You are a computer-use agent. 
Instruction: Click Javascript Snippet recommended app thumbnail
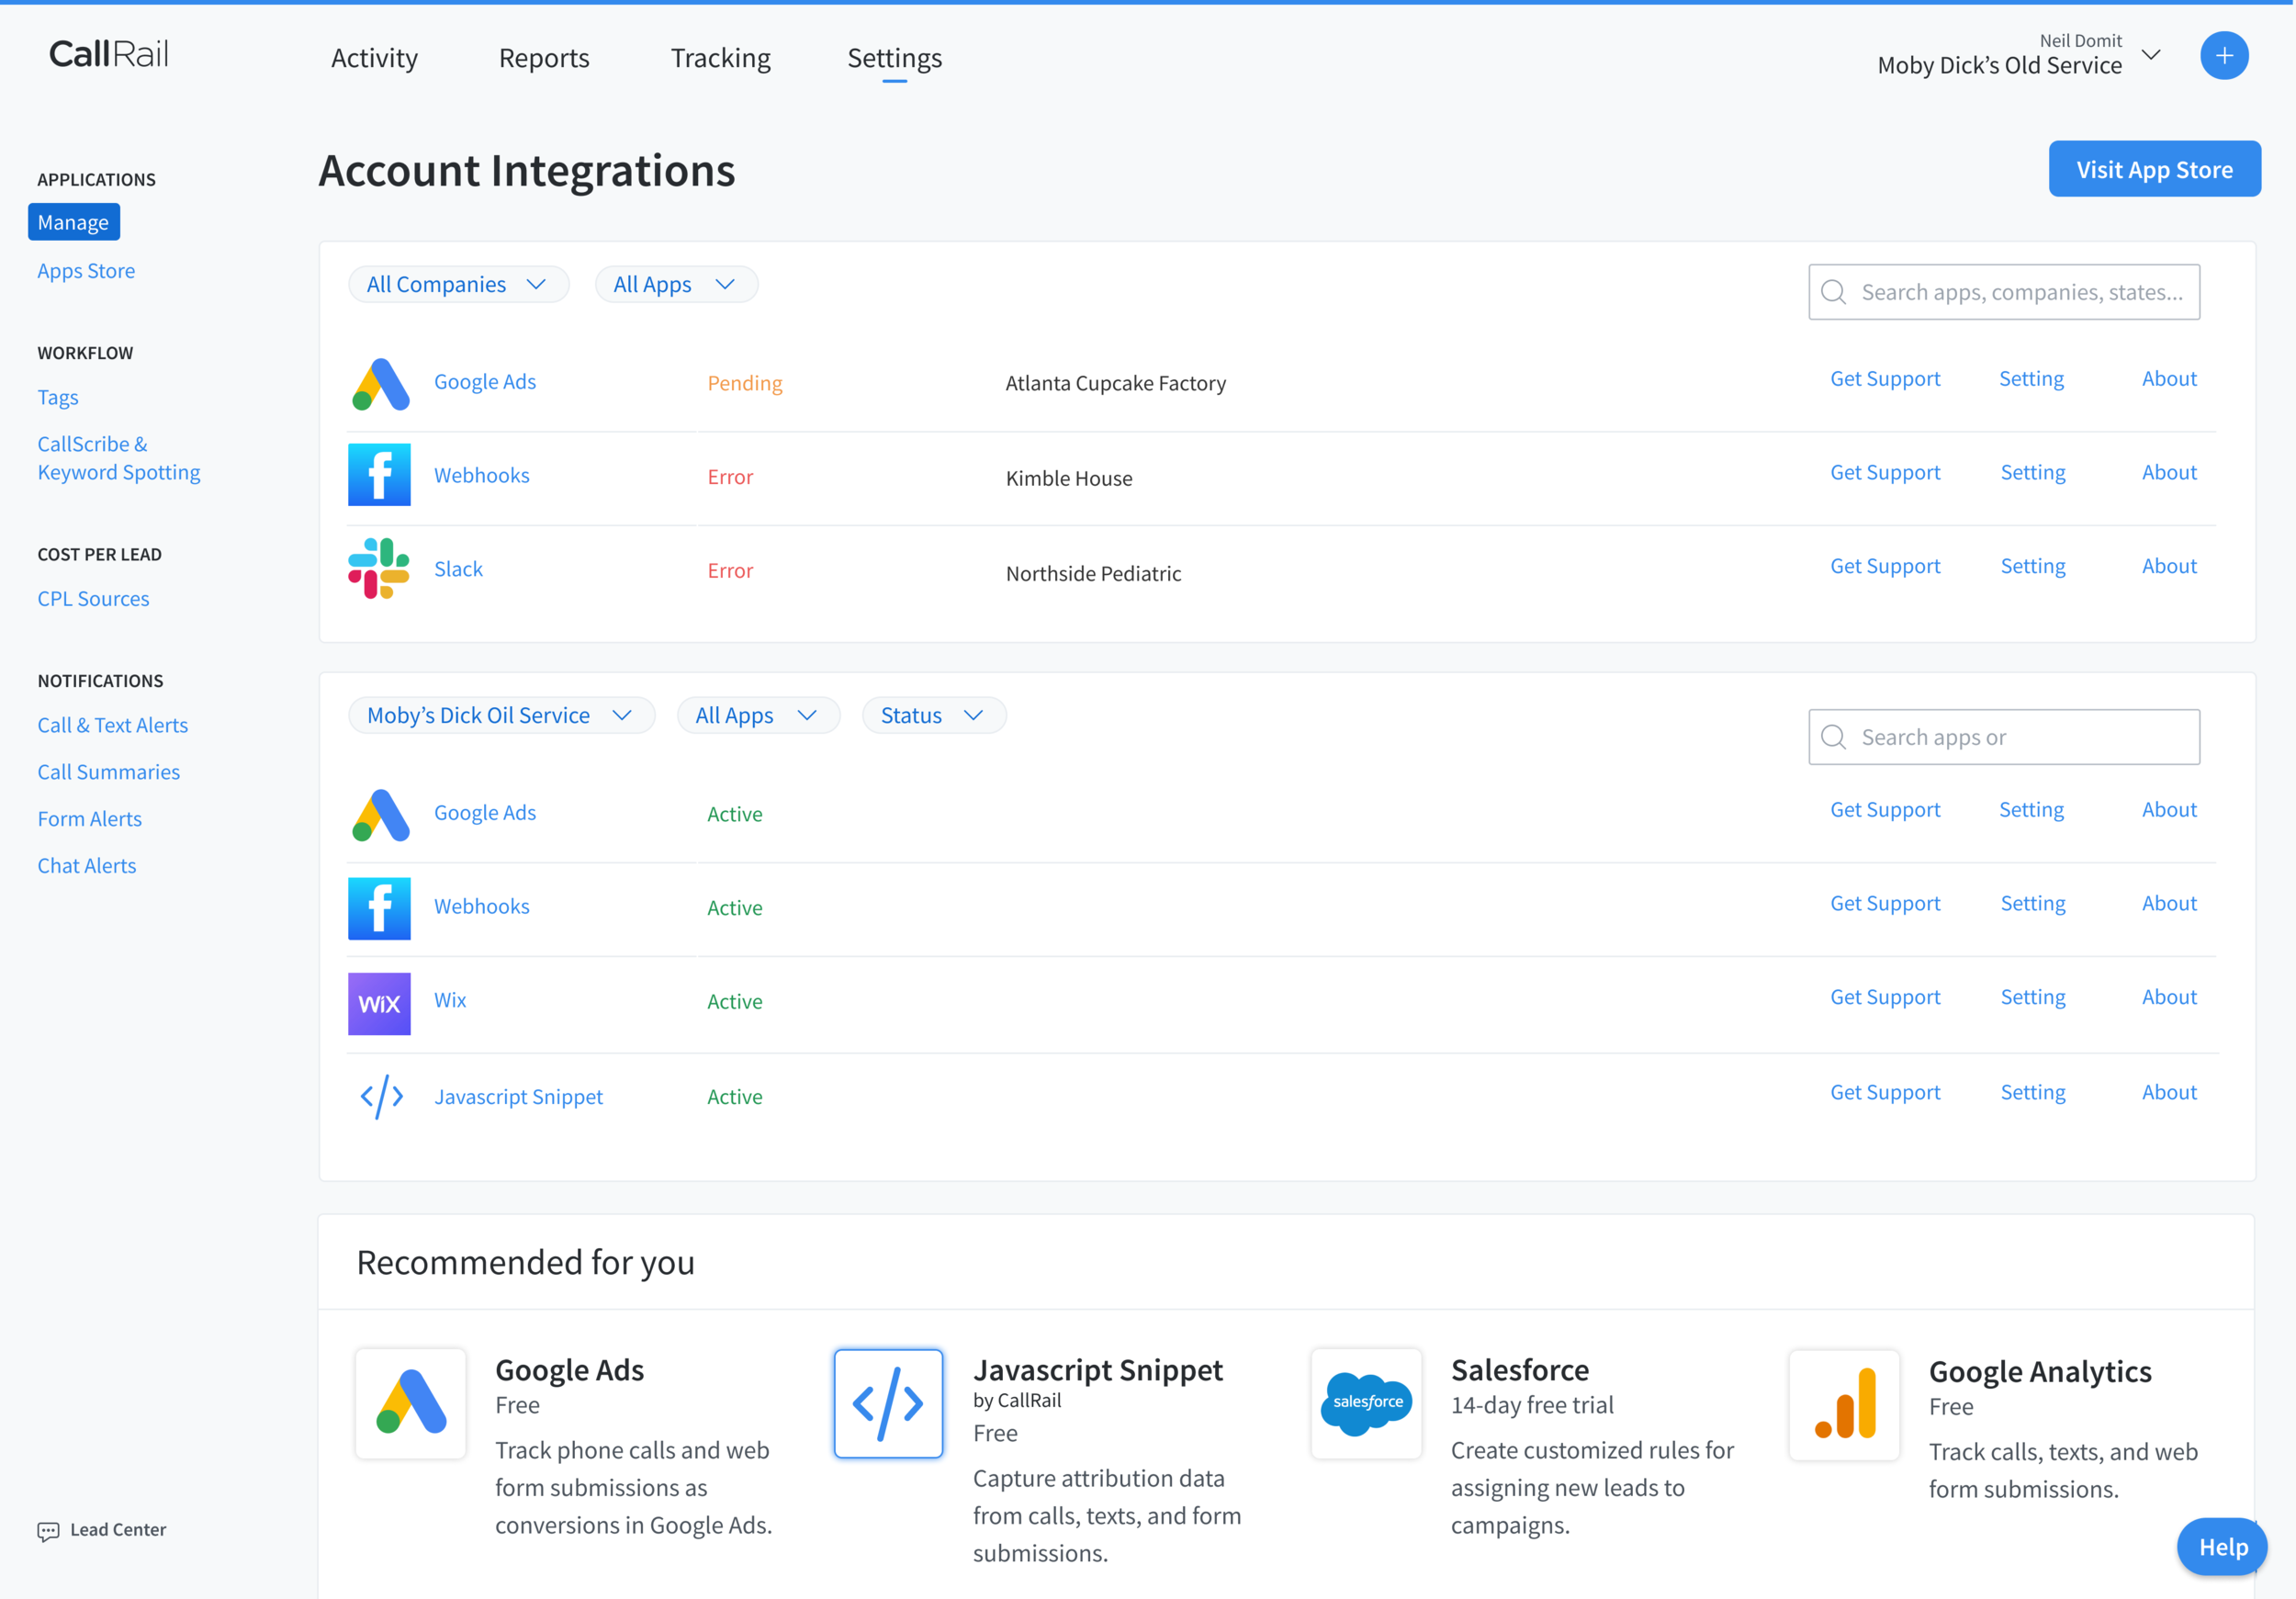888,1403
